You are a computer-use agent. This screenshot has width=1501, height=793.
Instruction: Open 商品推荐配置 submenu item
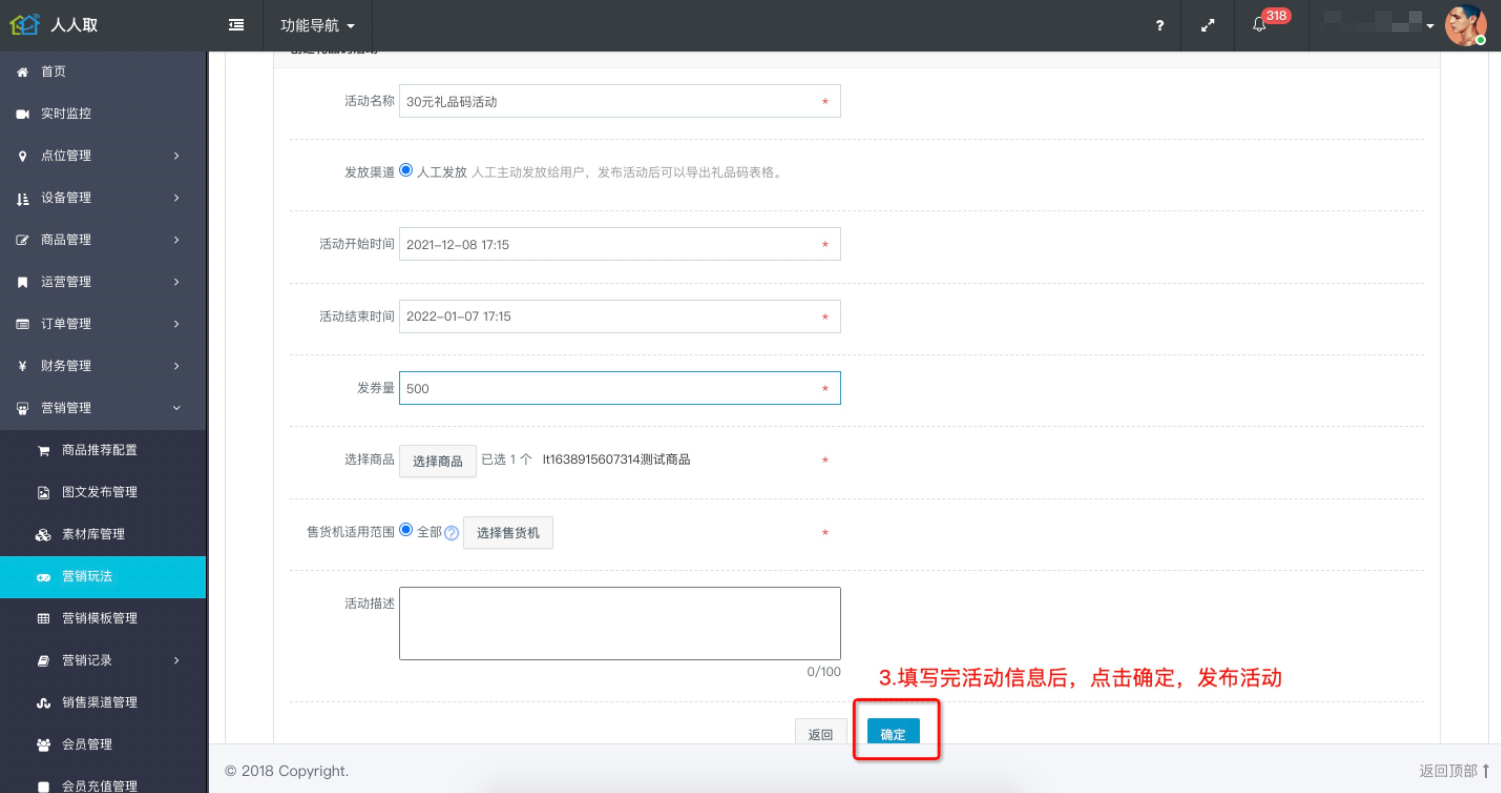click(x=103, y=450)
